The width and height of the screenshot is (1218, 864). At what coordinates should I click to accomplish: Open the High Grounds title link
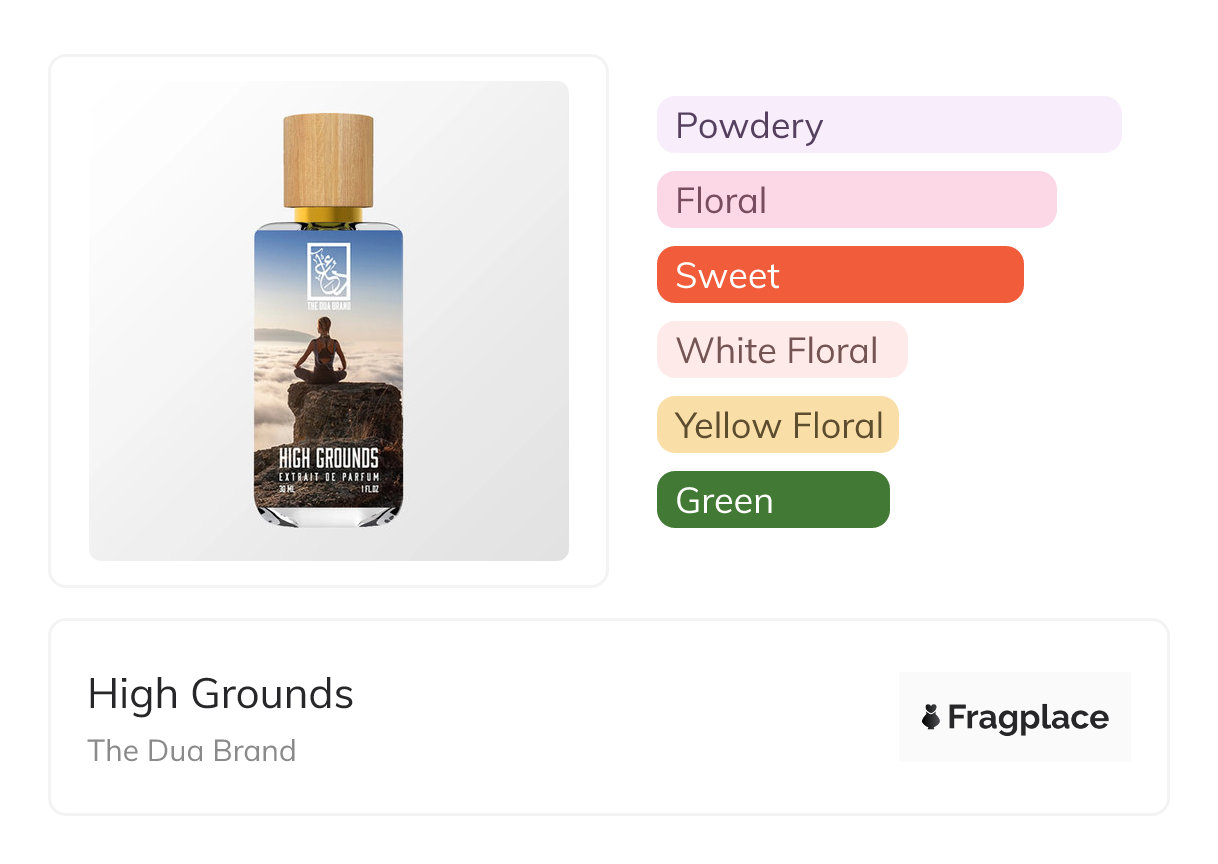pyautogui.click(x=220, y=694)
